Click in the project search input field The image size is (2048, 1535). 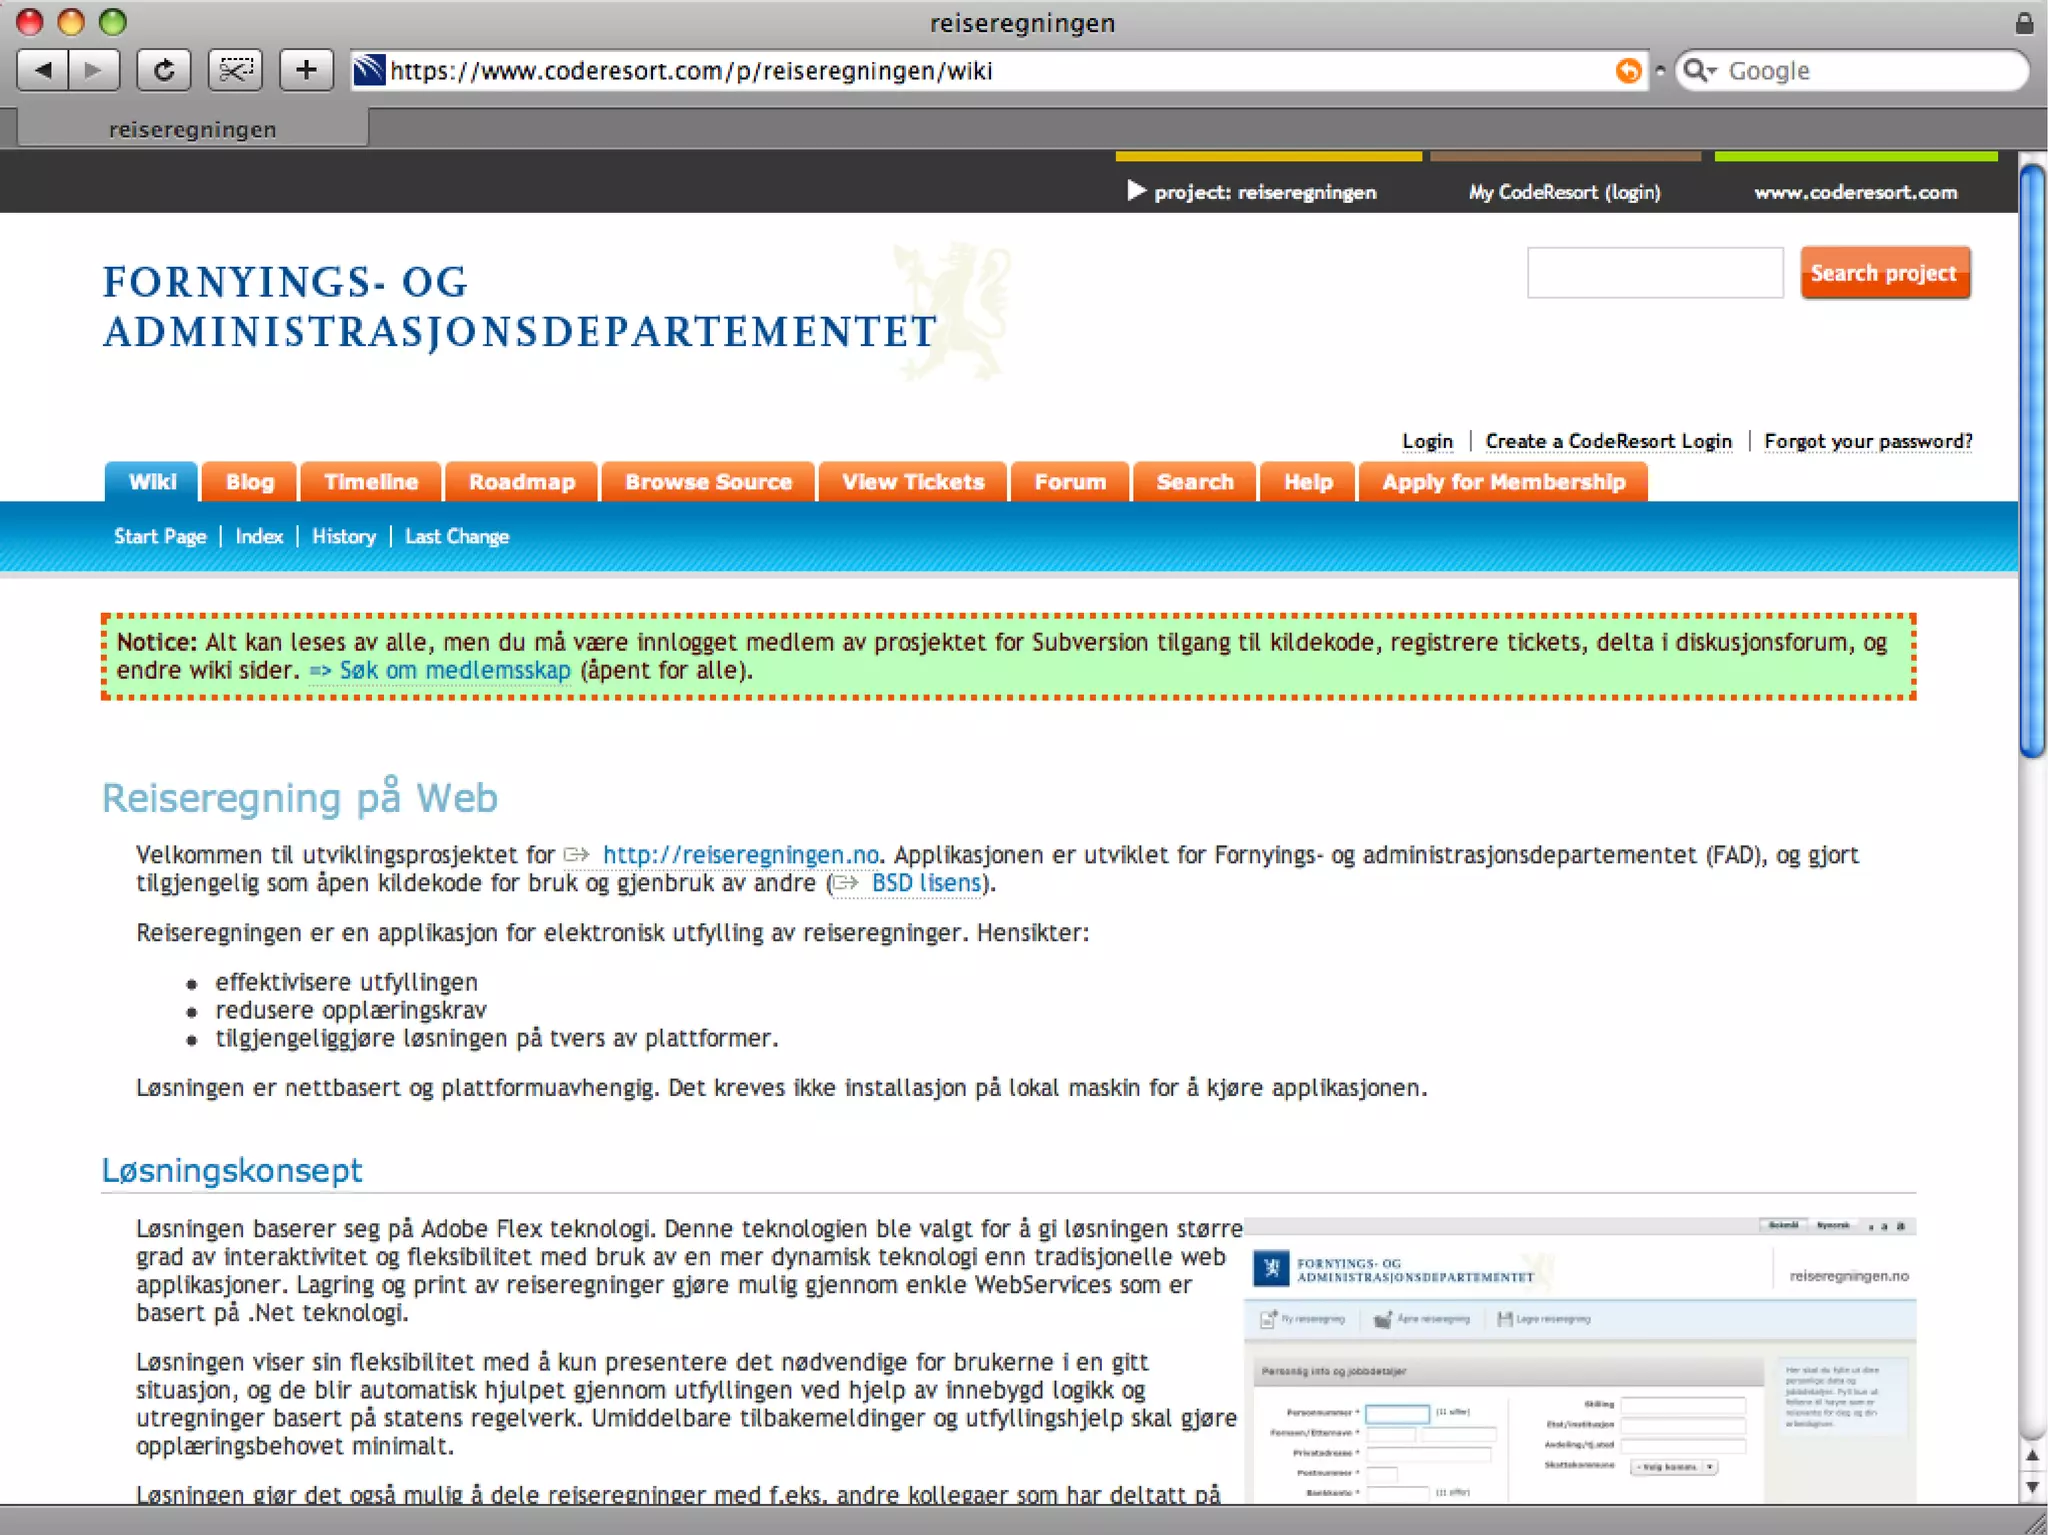click(x=1654, y=273)
